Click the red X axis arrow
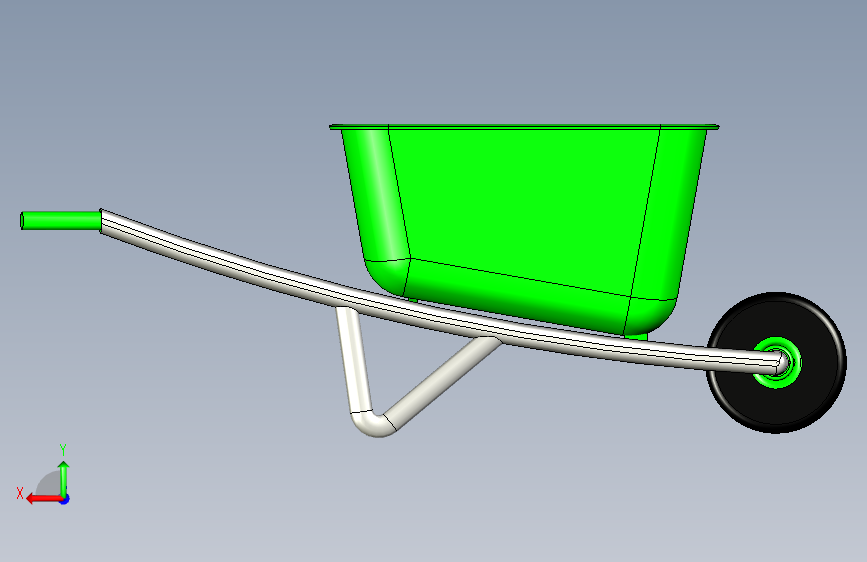The height and width of the screenshot is (562, 867). (44, 499)
